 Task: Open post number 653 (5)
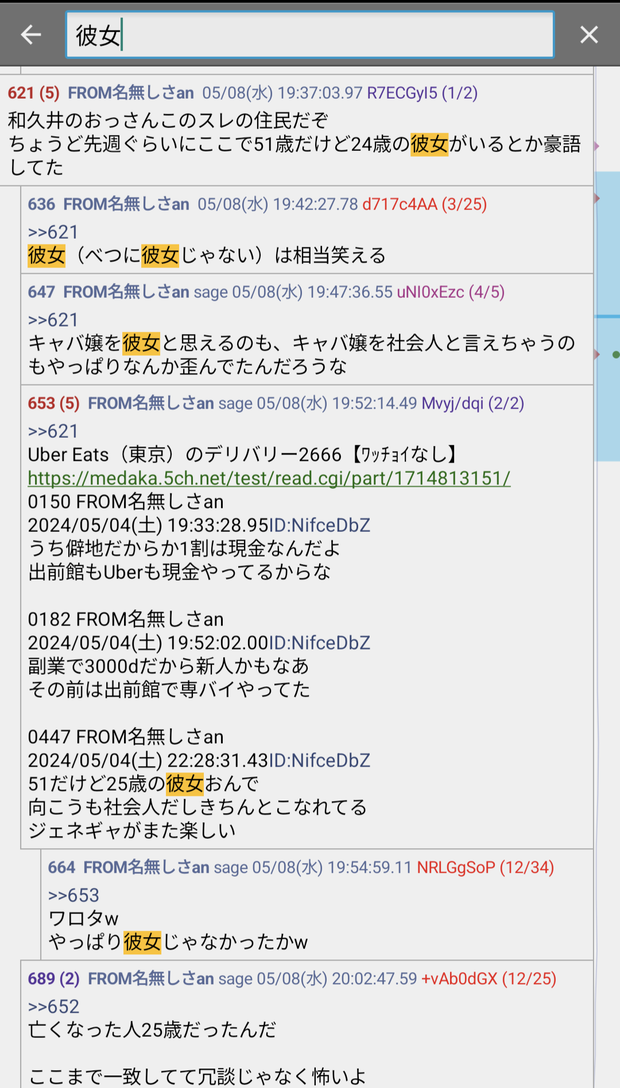[53, 403]
